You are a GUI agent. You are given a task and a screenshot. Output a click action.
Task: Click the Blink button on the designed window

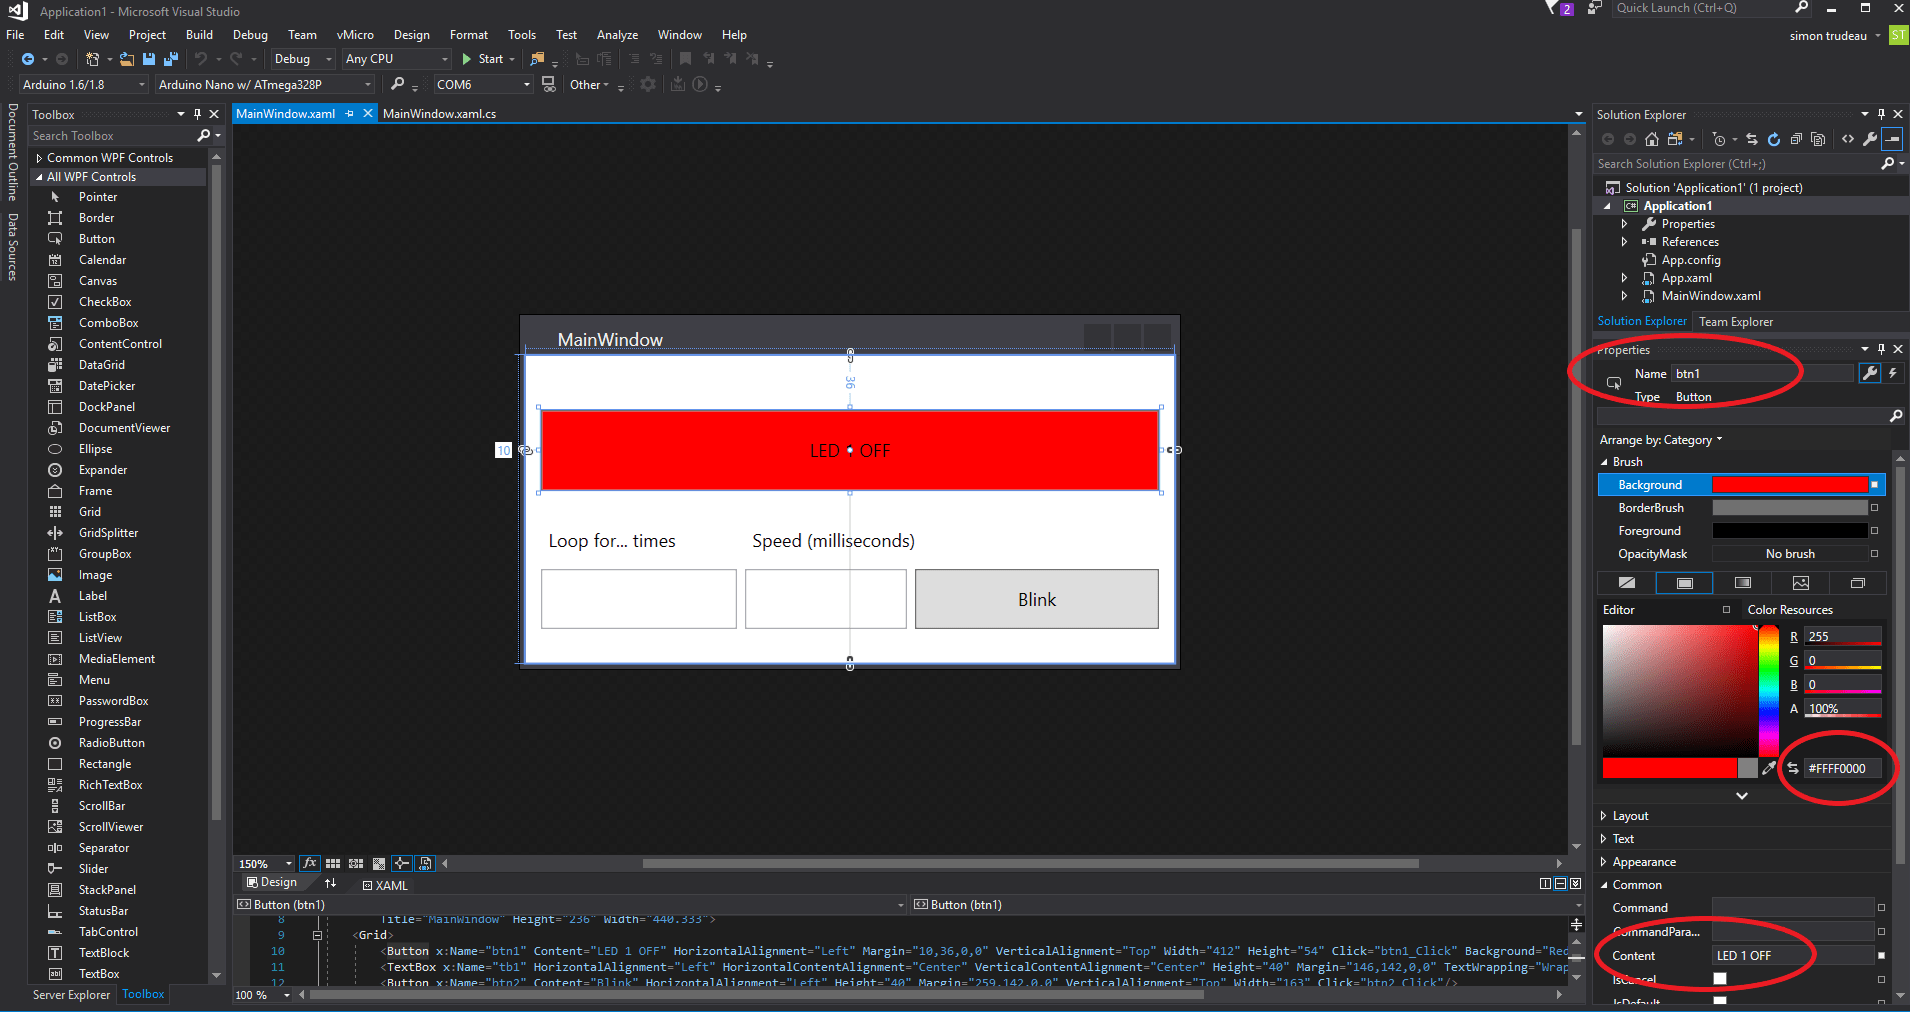coord(1036,599)
